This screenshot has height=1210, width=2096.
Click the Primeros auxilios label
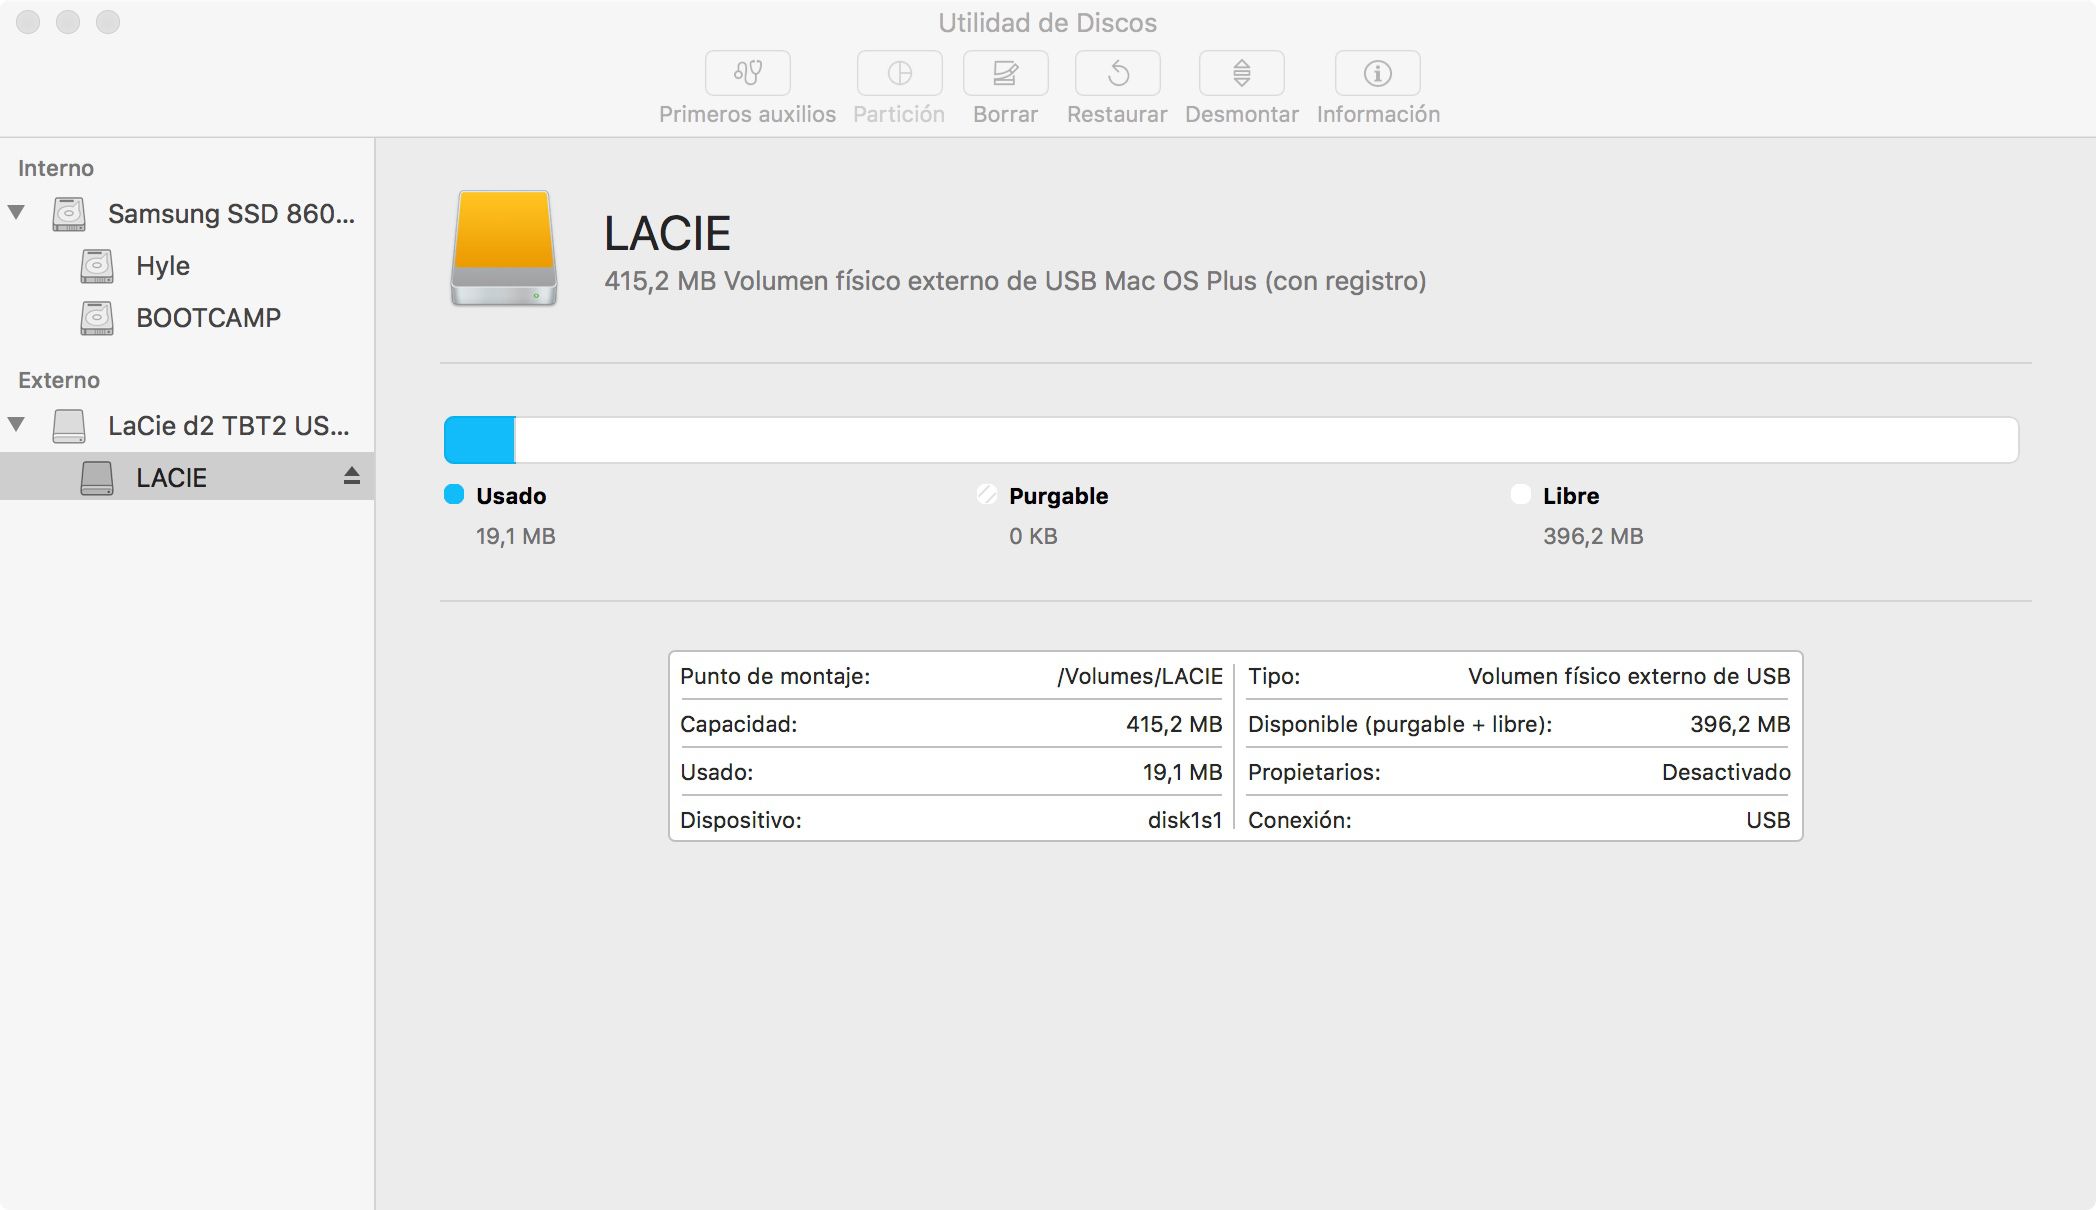coord(747,114)
